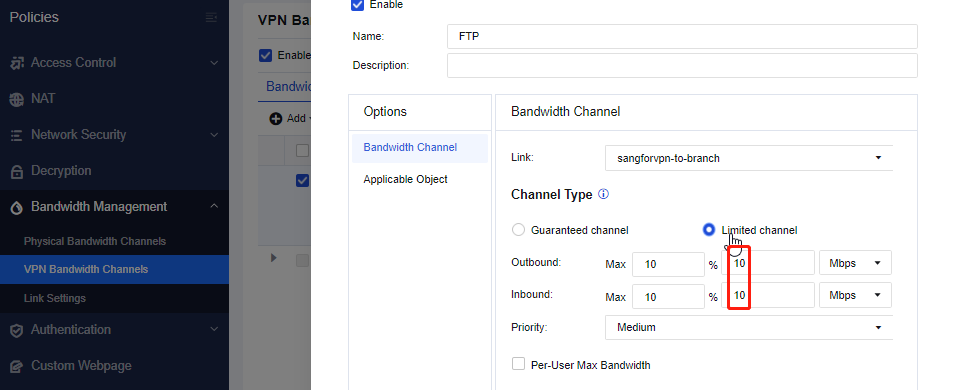Expand the Network Security menu chevron
This screenshot has height=390, width=955.
(214, 135)
